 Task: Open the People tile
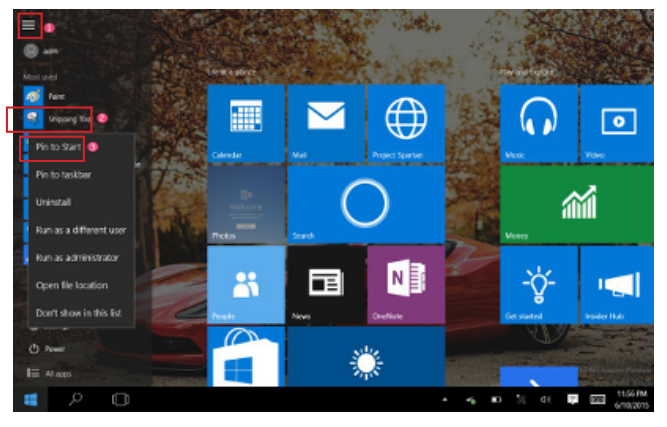[x=246, y=285]
